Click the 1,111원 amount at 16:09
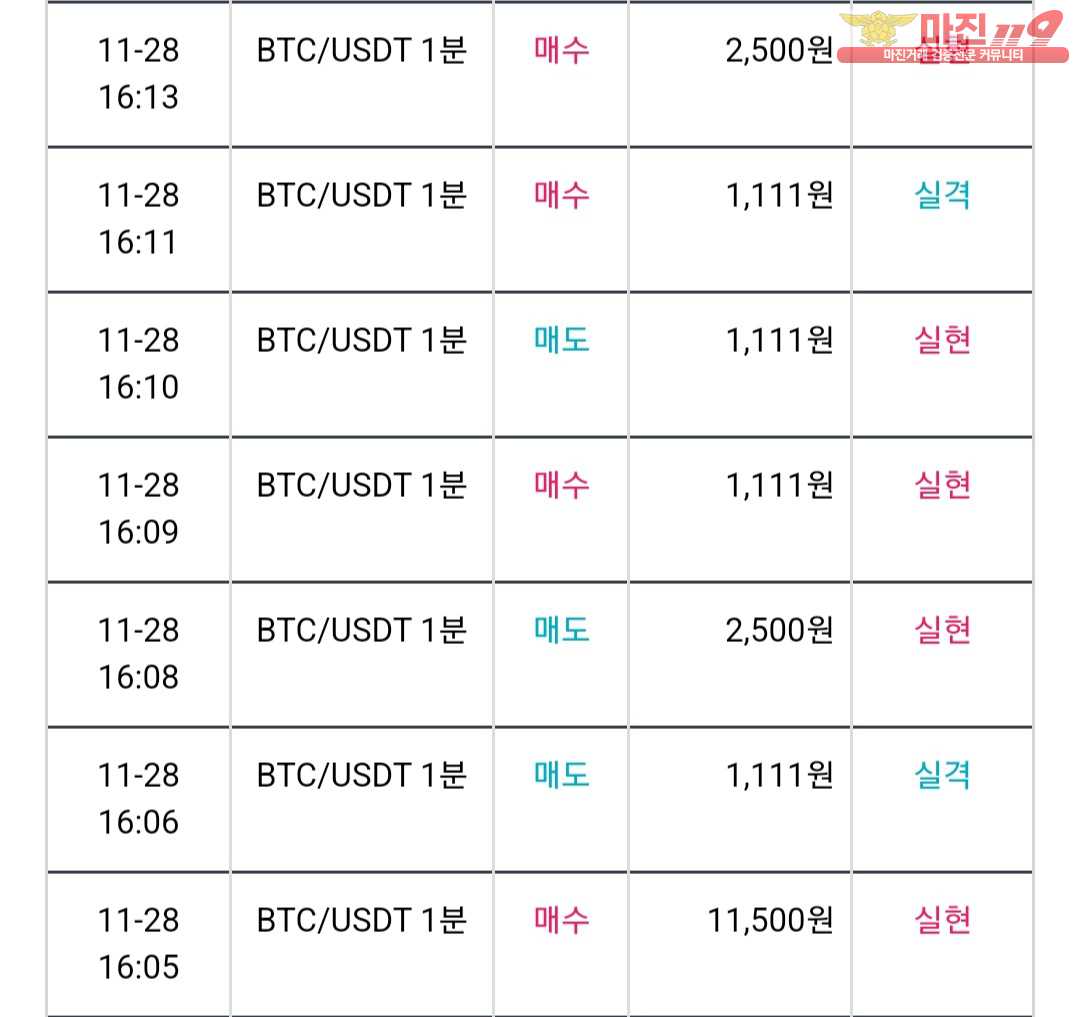Viewport: 1080px width, 1017px height. click(779, 485)
